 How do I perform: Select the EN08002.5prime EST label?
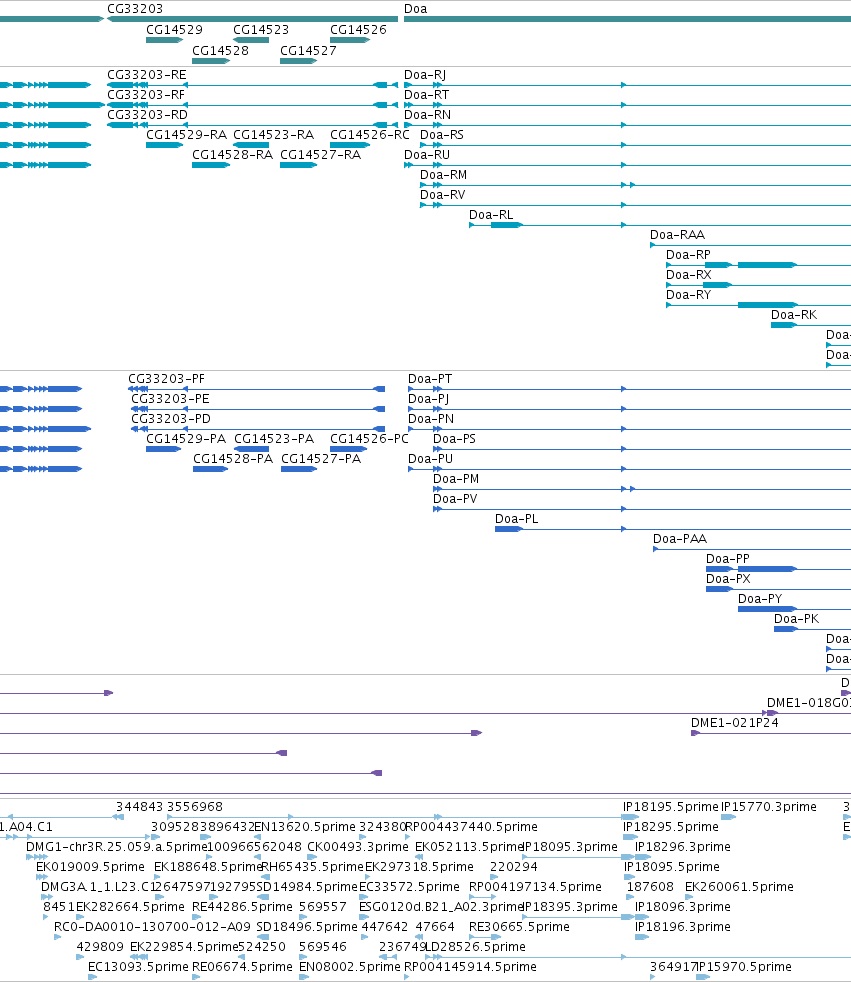coord(349,967)
